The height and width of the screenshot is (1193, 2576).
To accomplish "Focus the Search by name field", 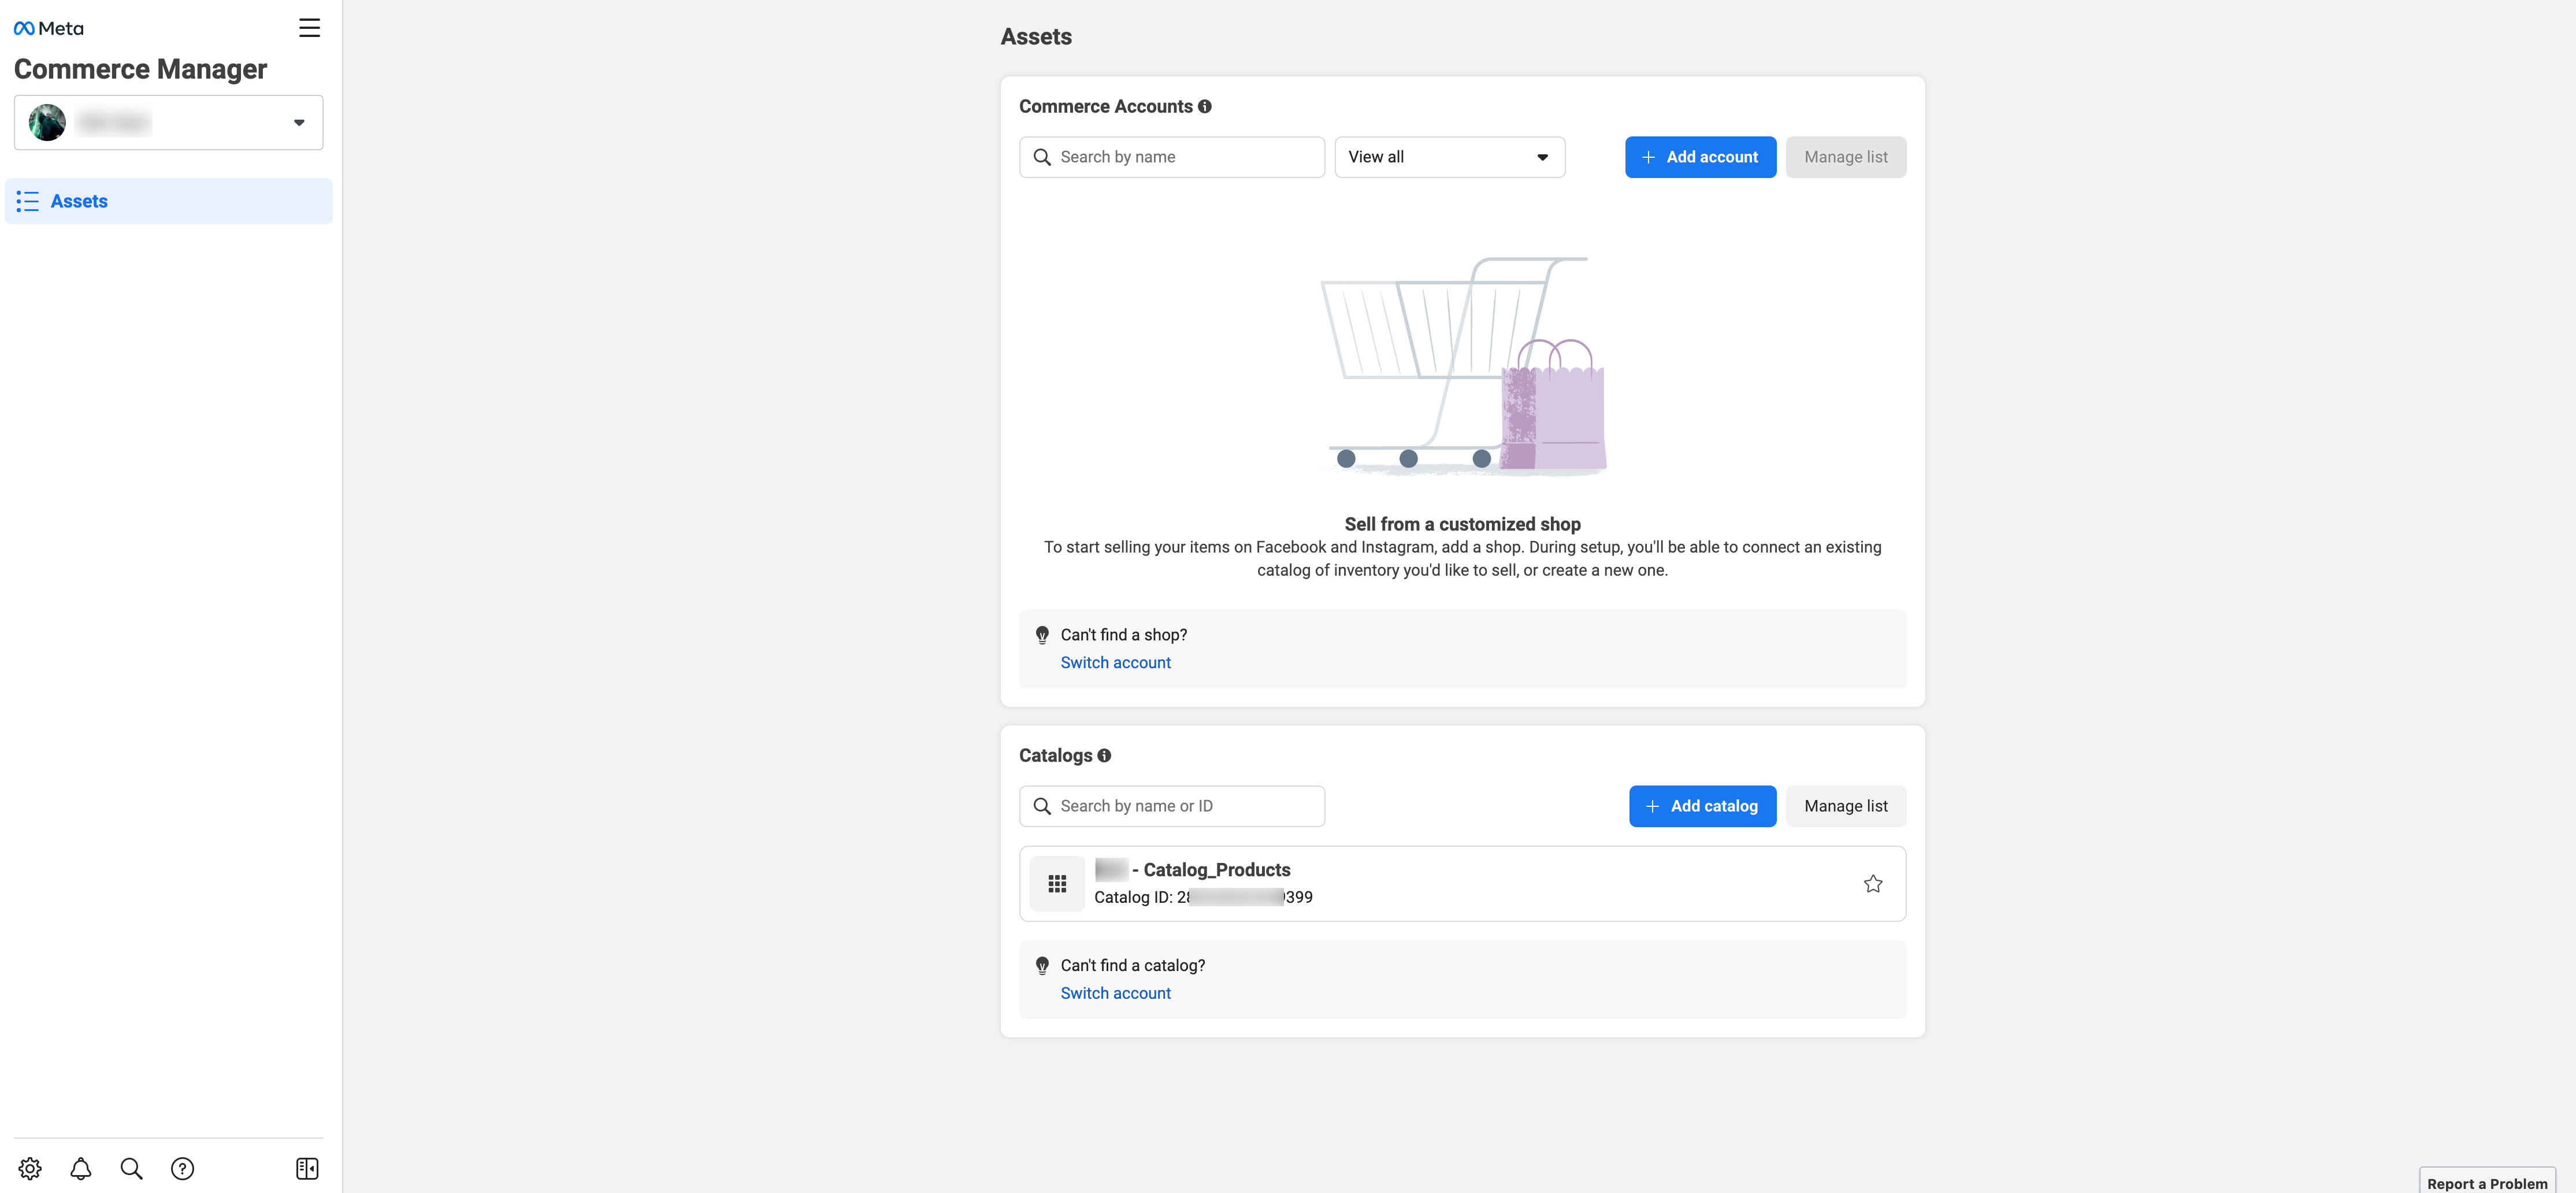I will 1171,157.
